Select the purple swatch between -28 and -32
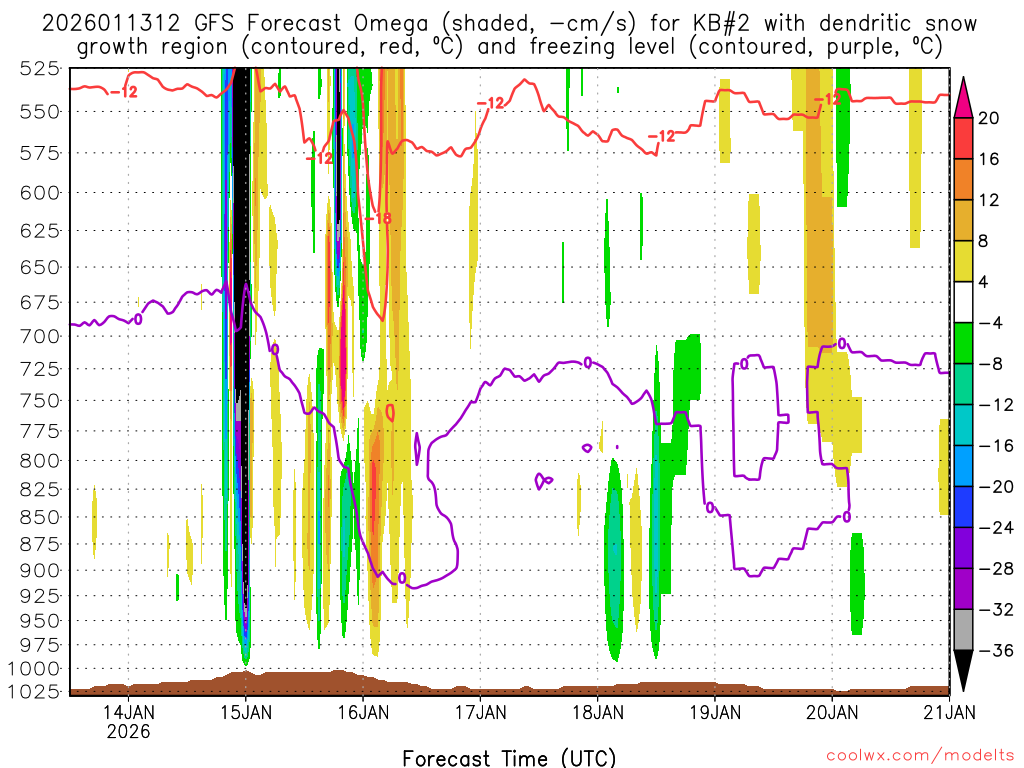The image size is (1024, 768). coord(963,588)
